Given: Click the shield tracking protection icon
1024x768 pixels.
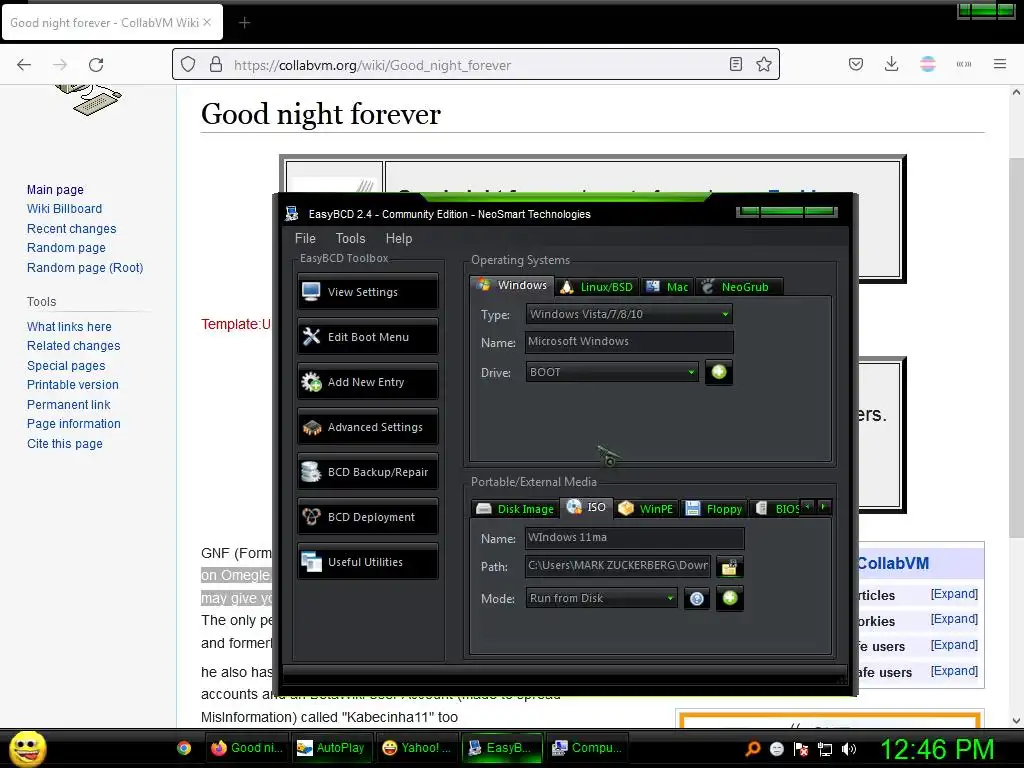Looking at the screenshot, I should click(188, 65).
